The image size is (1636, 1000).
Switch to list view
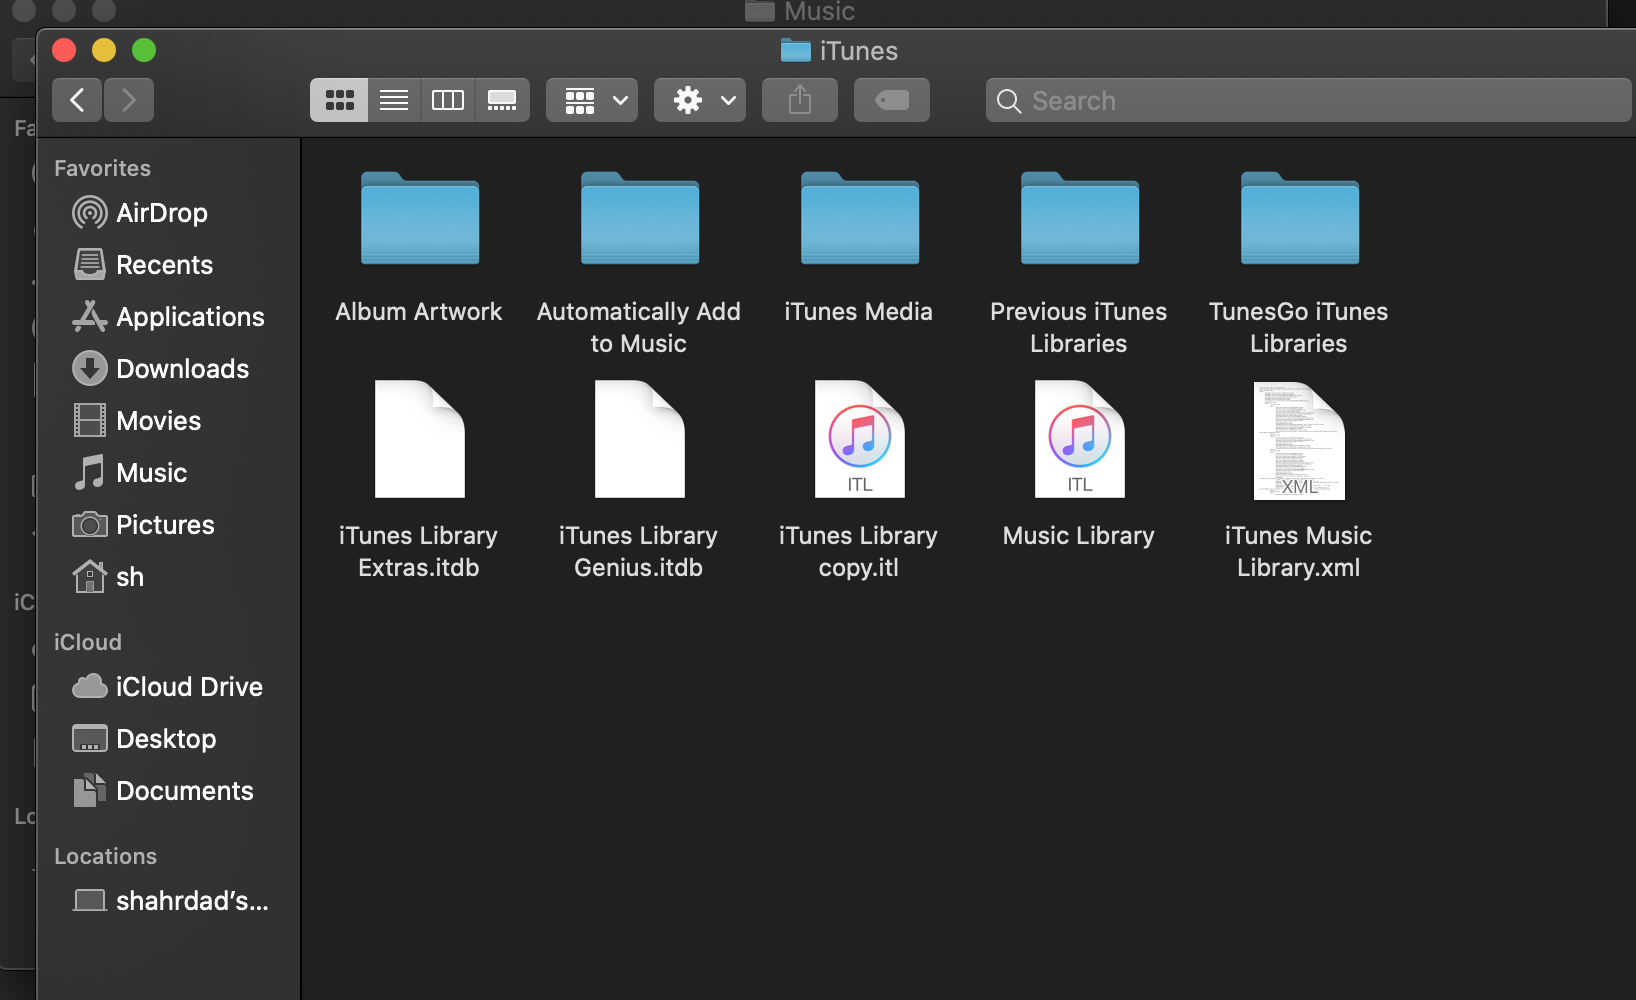pos(394,100)
